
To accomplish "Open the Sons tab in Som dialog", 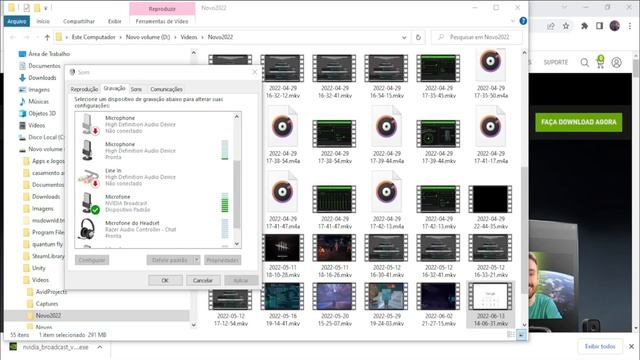I will 136,89.
